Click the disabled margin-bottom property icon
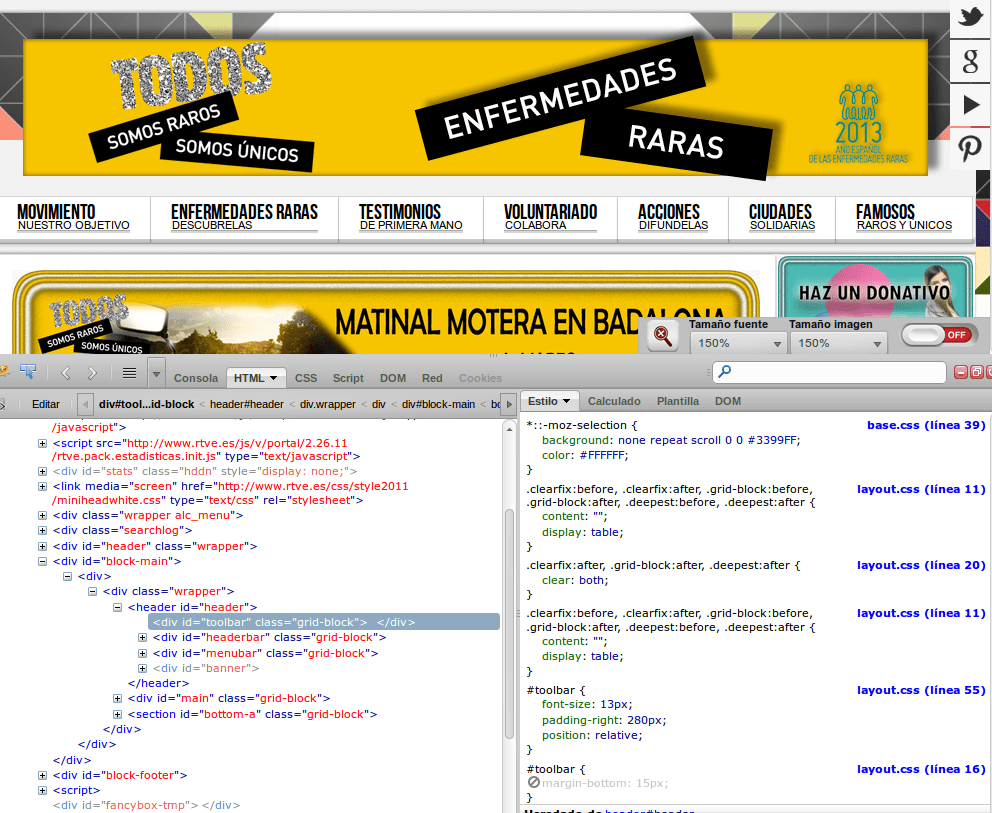This screenshot has height=813, width=992. click(x=534, y=783)
